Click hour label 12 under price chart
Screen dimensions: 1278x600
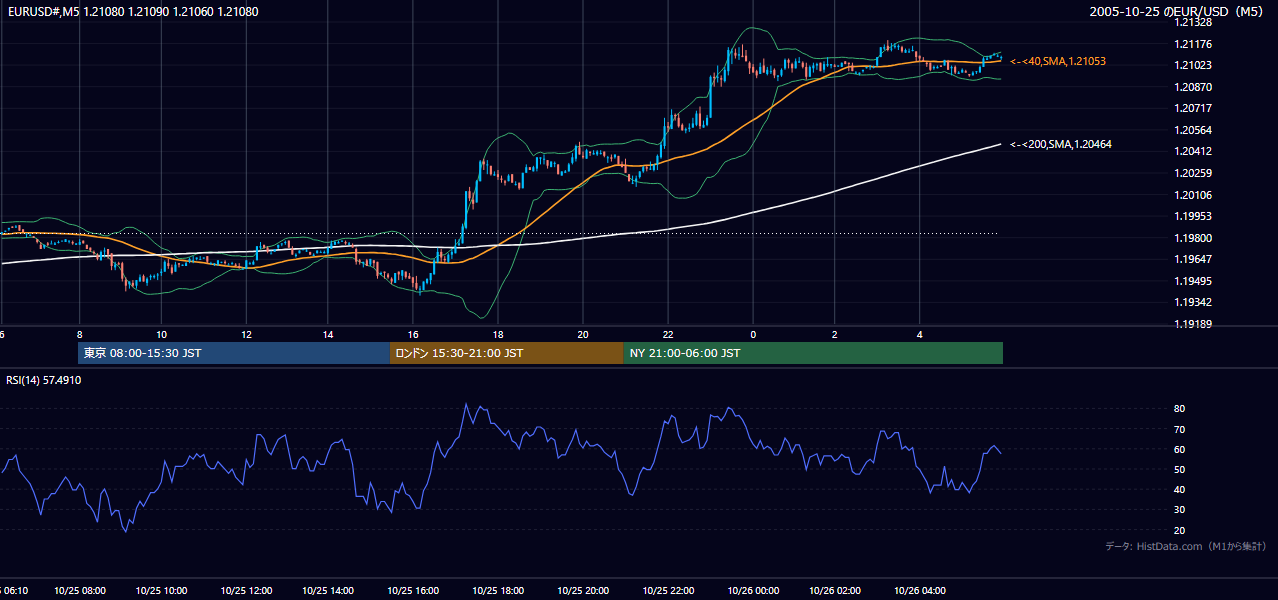pos(246,334)
